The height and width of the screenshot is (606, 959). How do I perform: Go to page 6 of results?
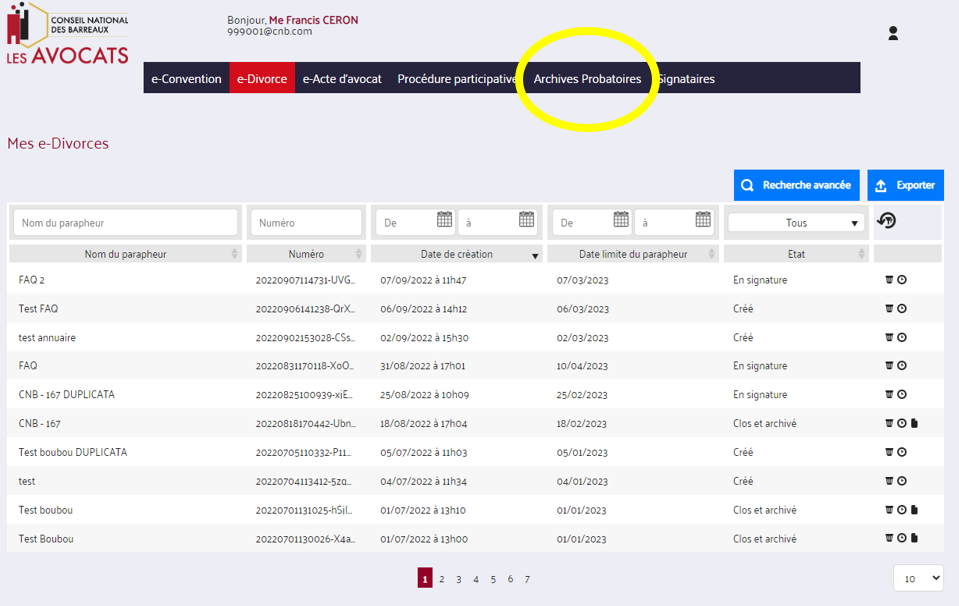tap(510, 578)
